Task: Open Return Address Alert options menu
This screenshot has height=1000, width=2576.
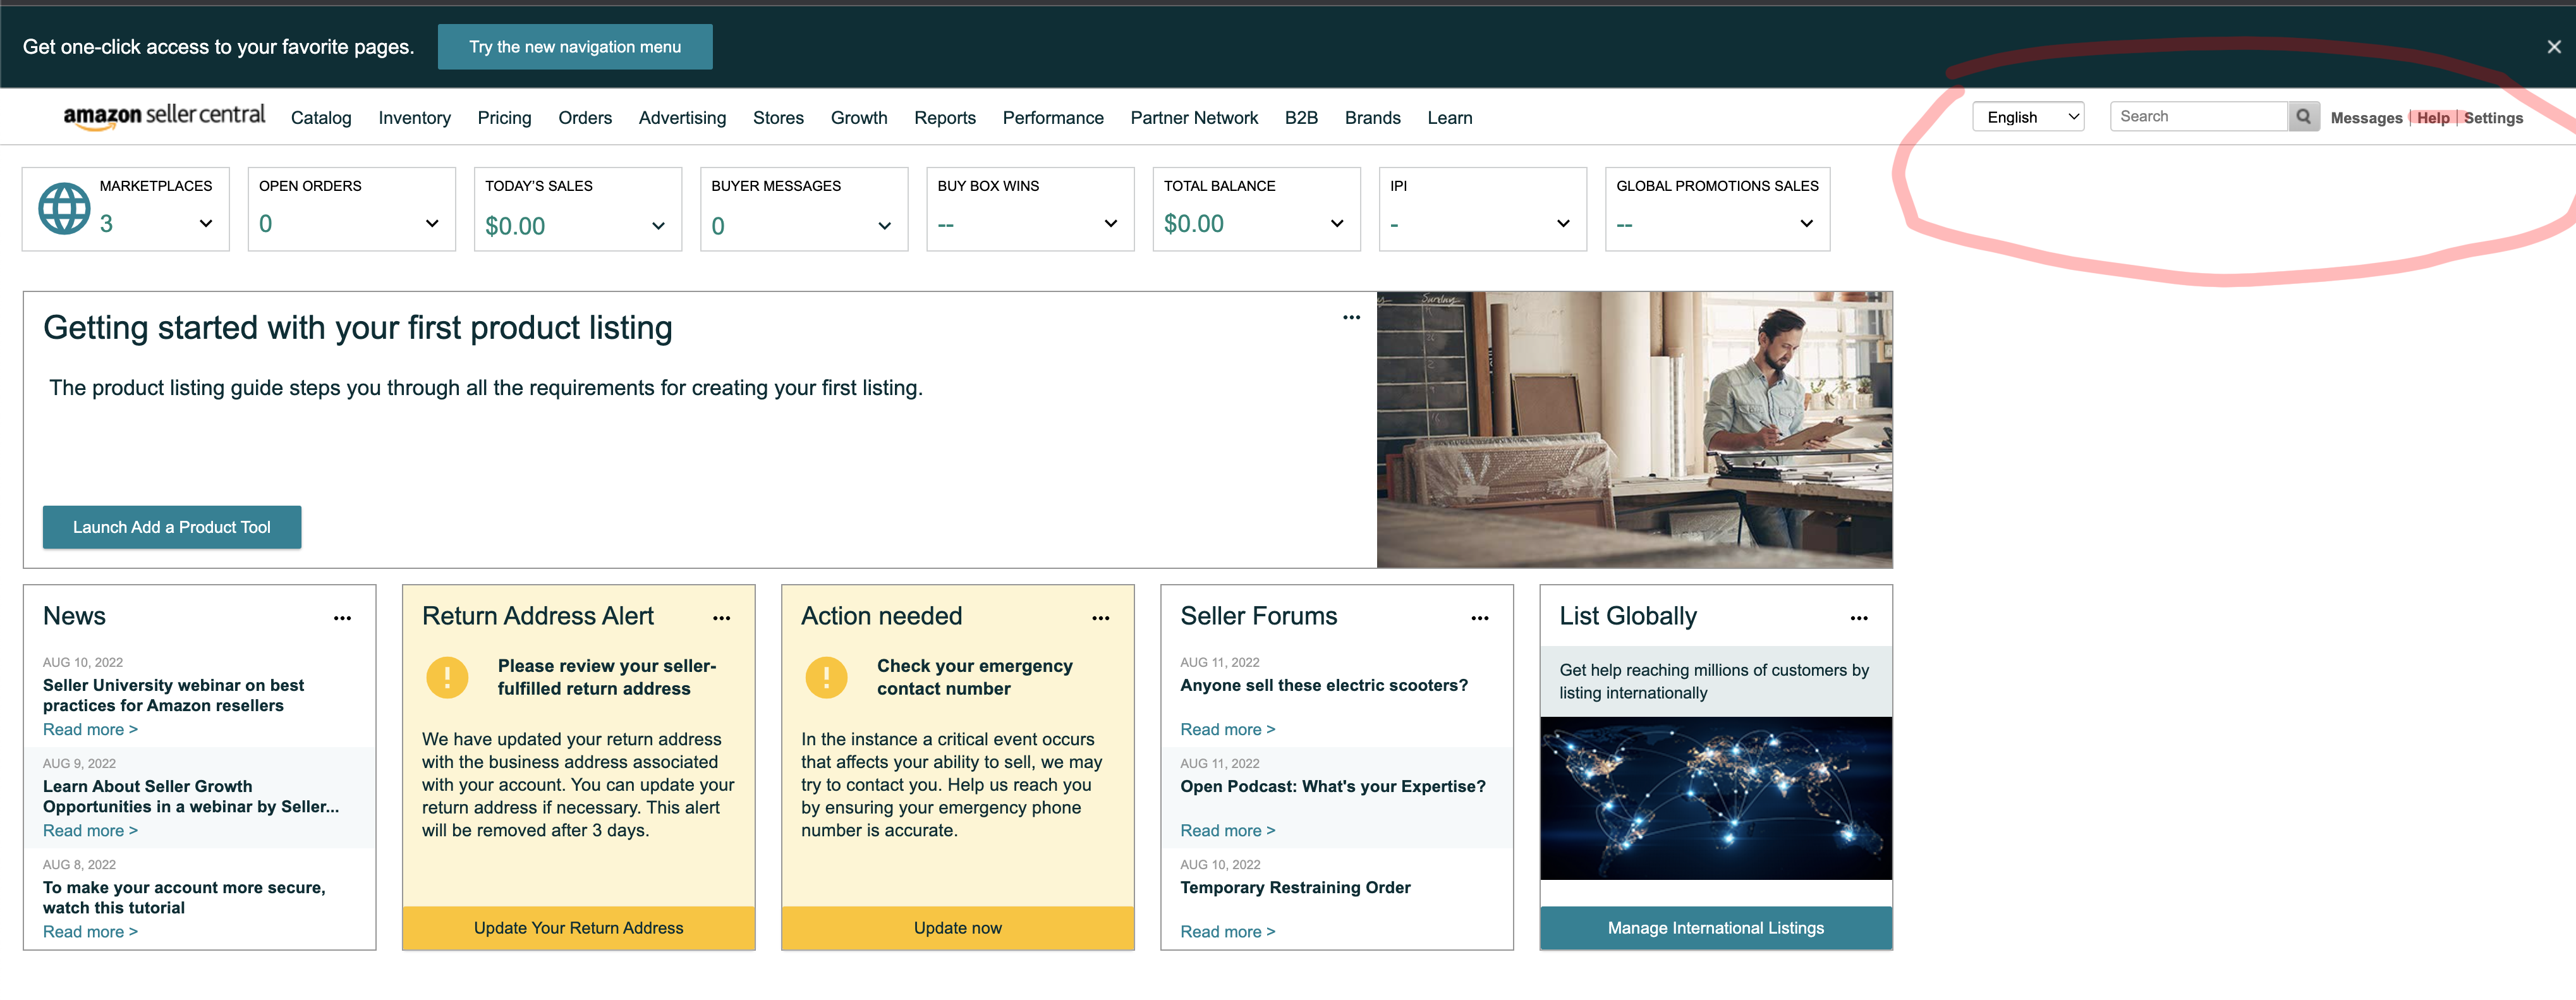Action: point(721,618)
